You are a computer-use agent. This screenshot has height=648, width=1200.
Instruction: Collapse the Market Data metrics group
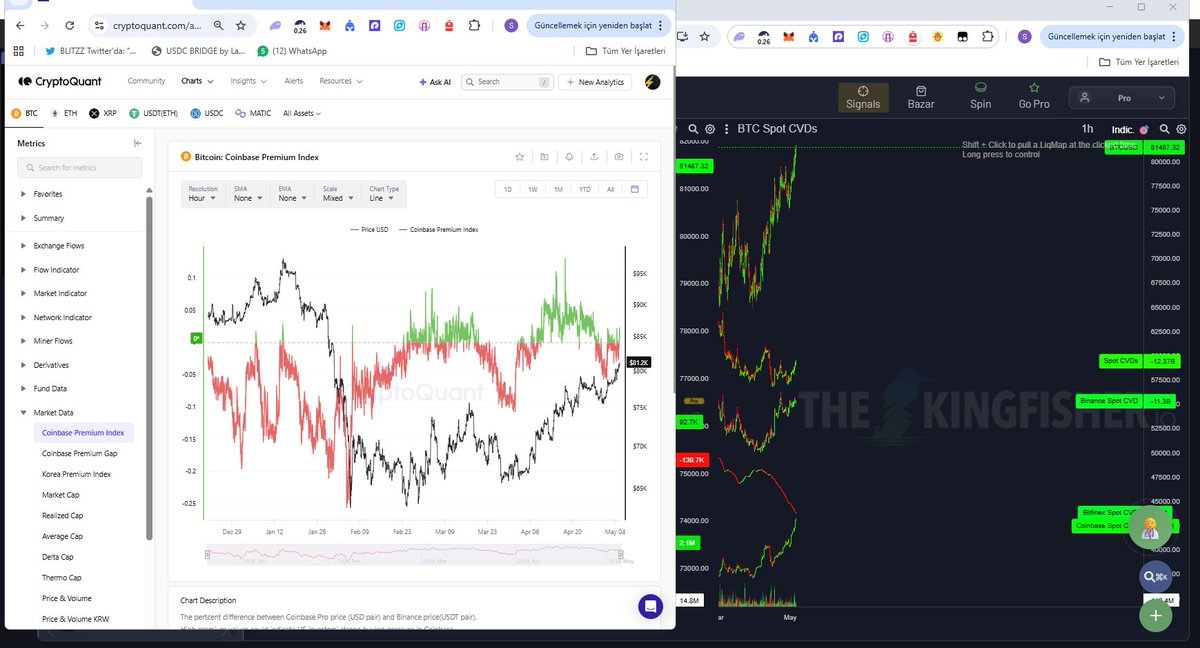point(53,412)
